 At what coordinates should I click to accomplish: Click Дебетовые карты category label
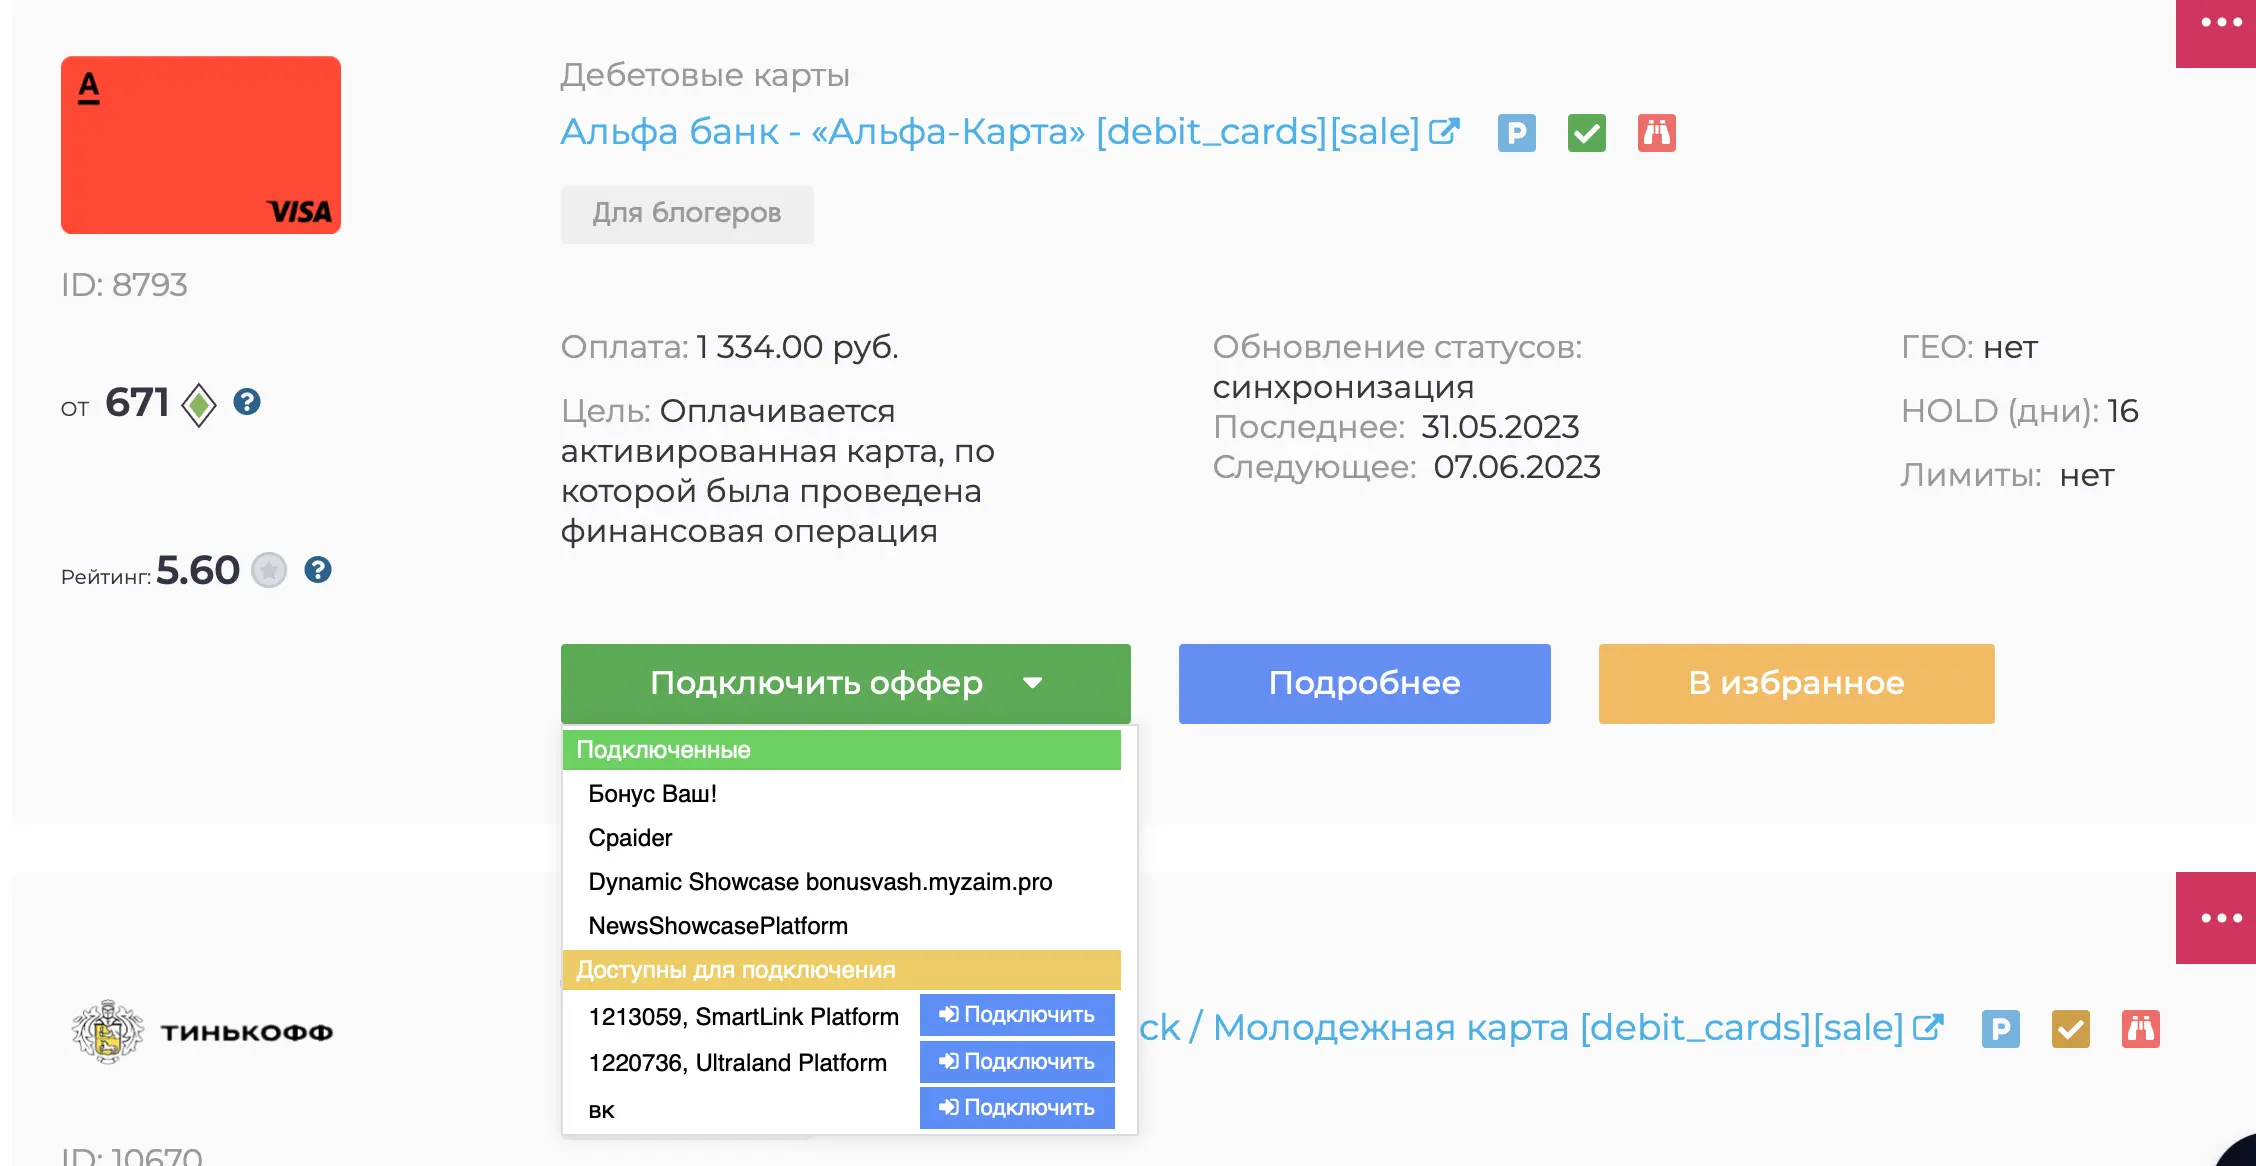pyautogui.click(x=705, y=75)
